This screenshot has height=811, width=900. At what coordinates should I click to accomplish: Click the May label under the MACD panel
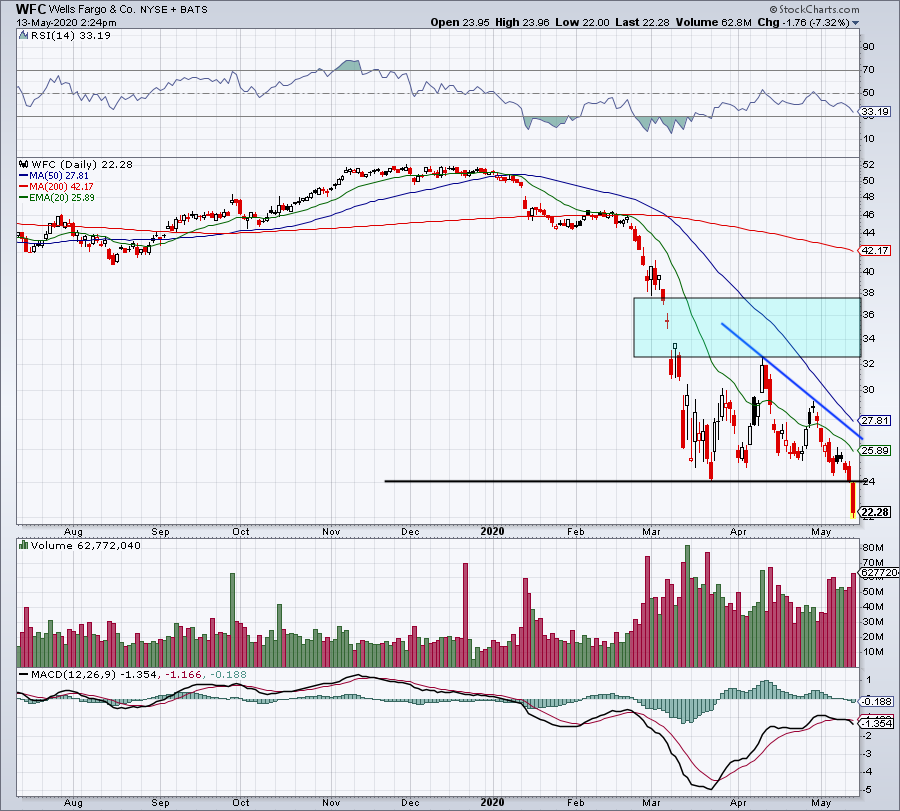click(x=821, y=802)
